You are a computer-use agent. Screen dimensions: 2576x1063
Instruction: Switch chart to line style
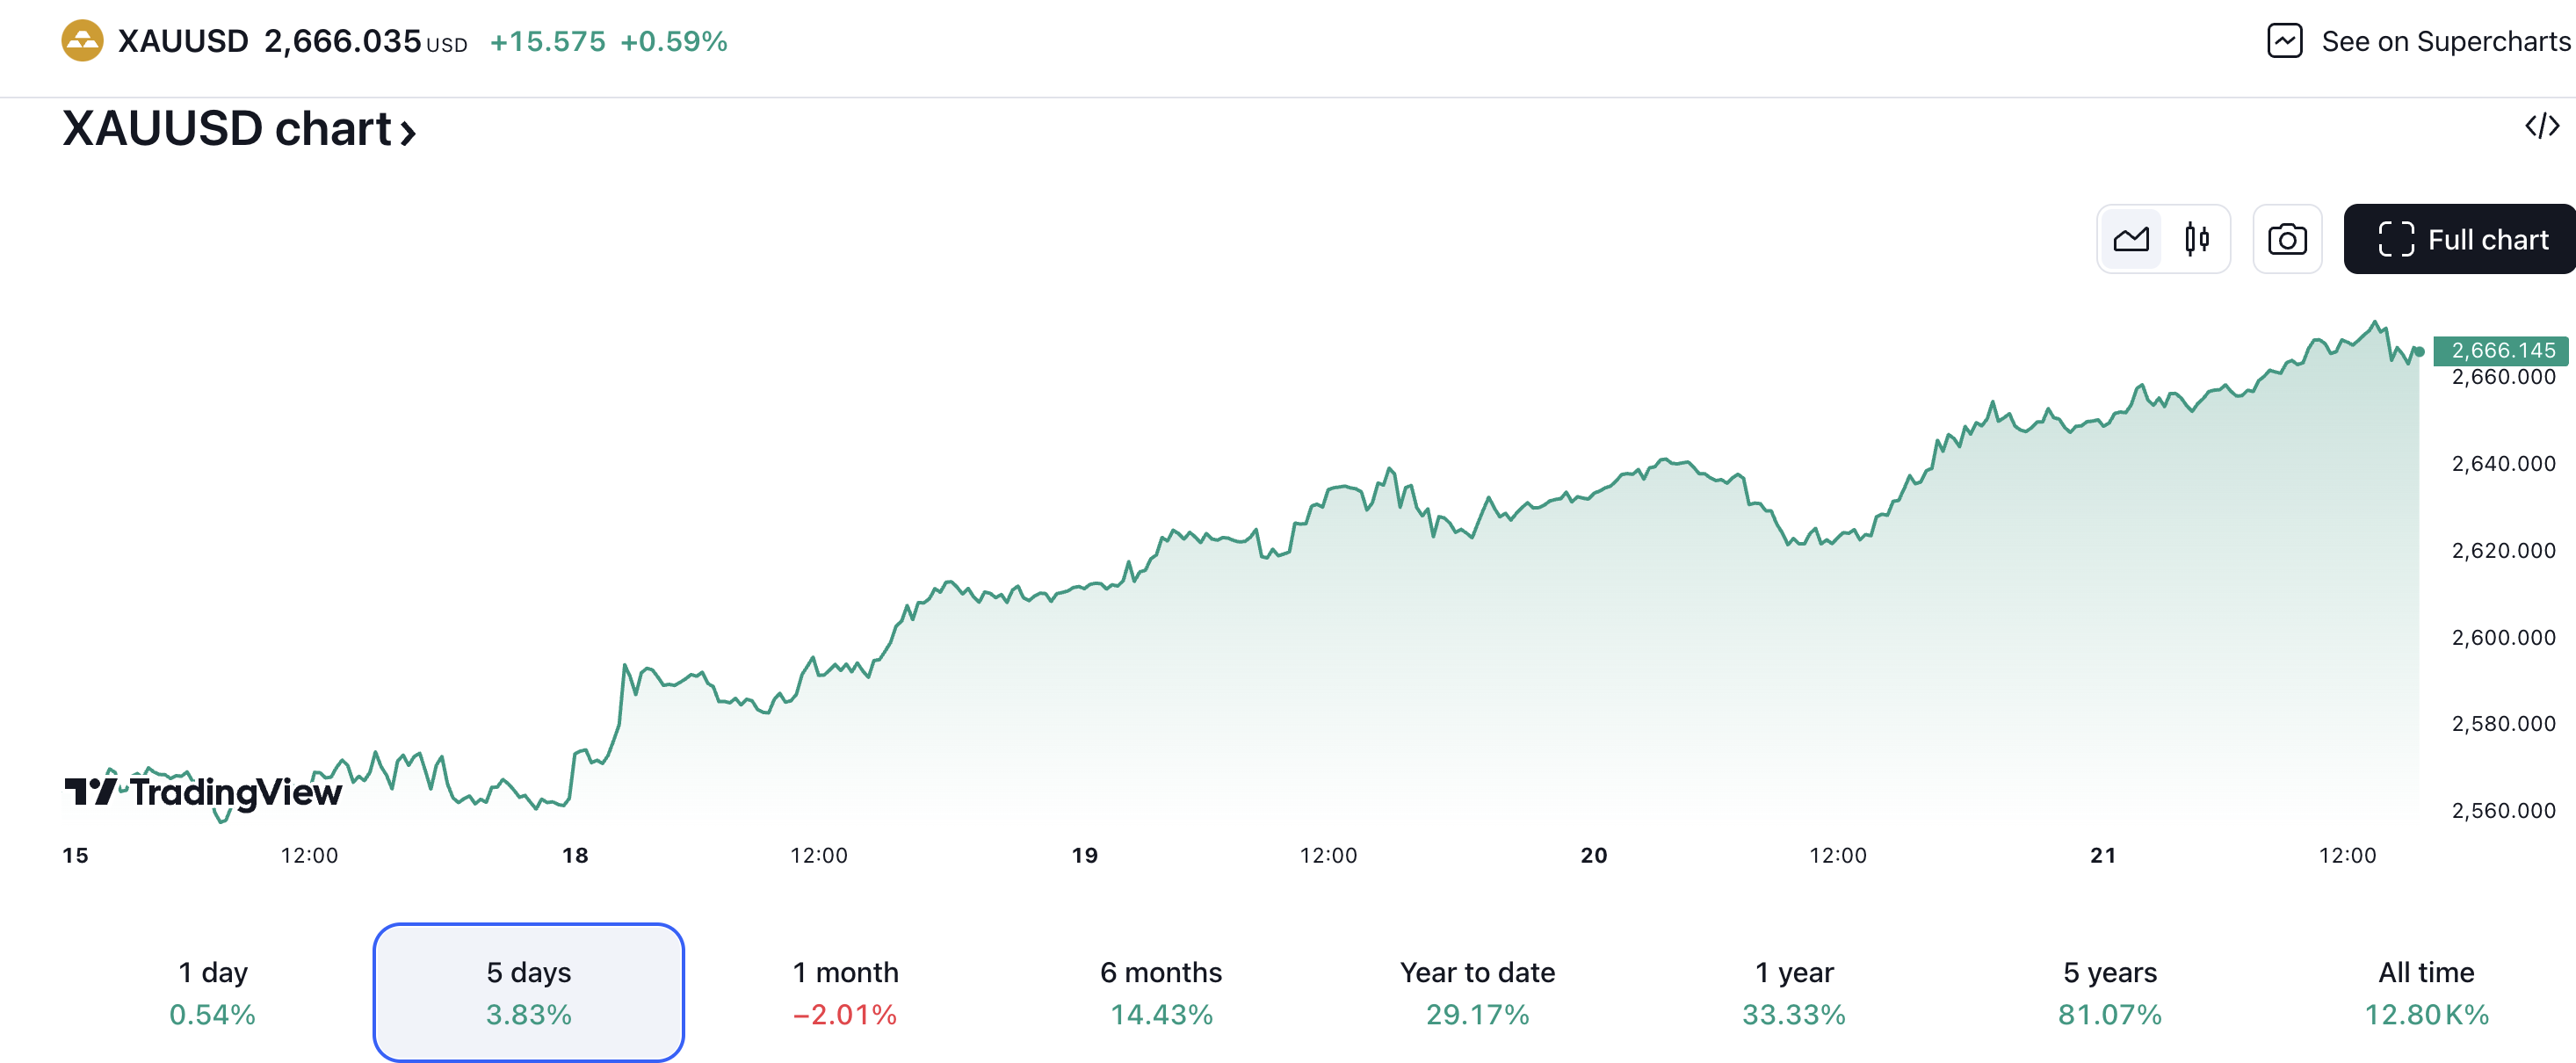click(x=2131, y=239)
